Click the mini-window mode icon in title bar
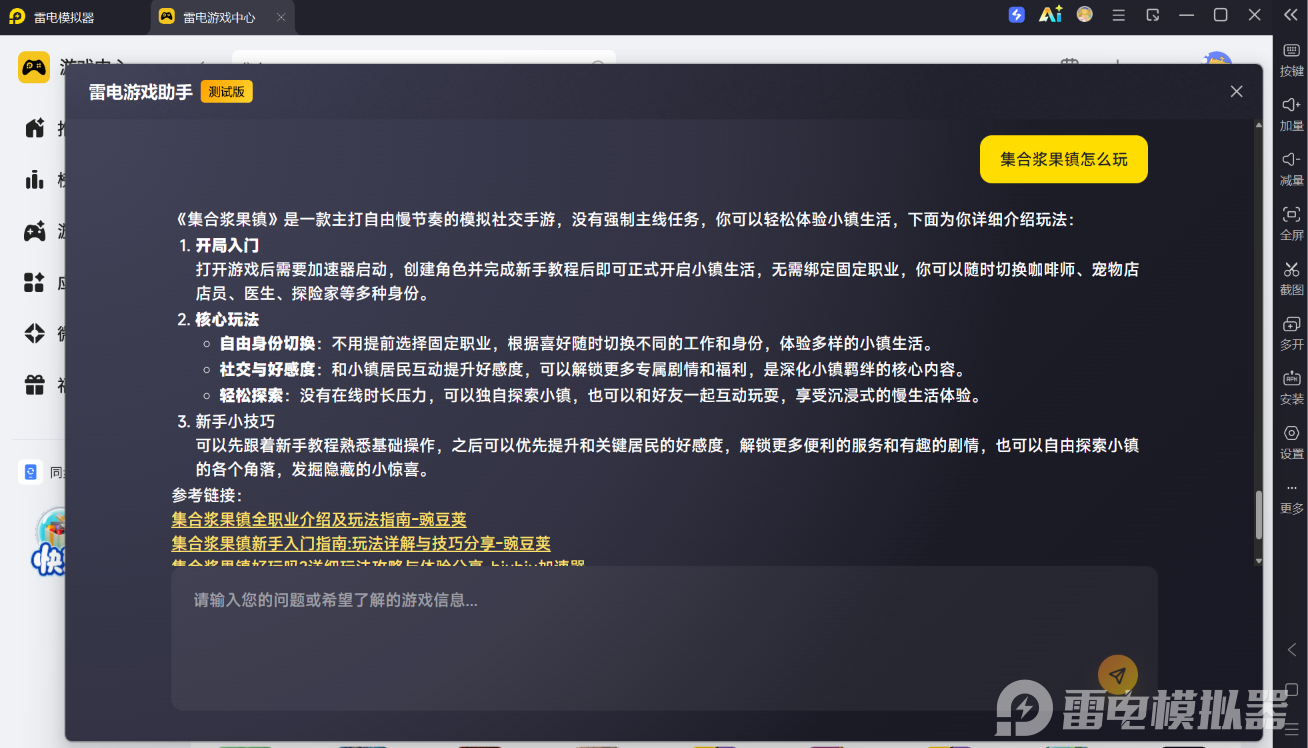Image resolution: width=1308 pixels, height=748 pixels. (1153, 15)
